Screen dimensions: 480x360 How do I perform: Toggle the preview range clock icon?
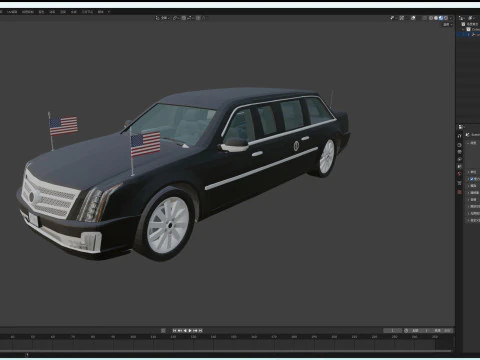(406, 331)
